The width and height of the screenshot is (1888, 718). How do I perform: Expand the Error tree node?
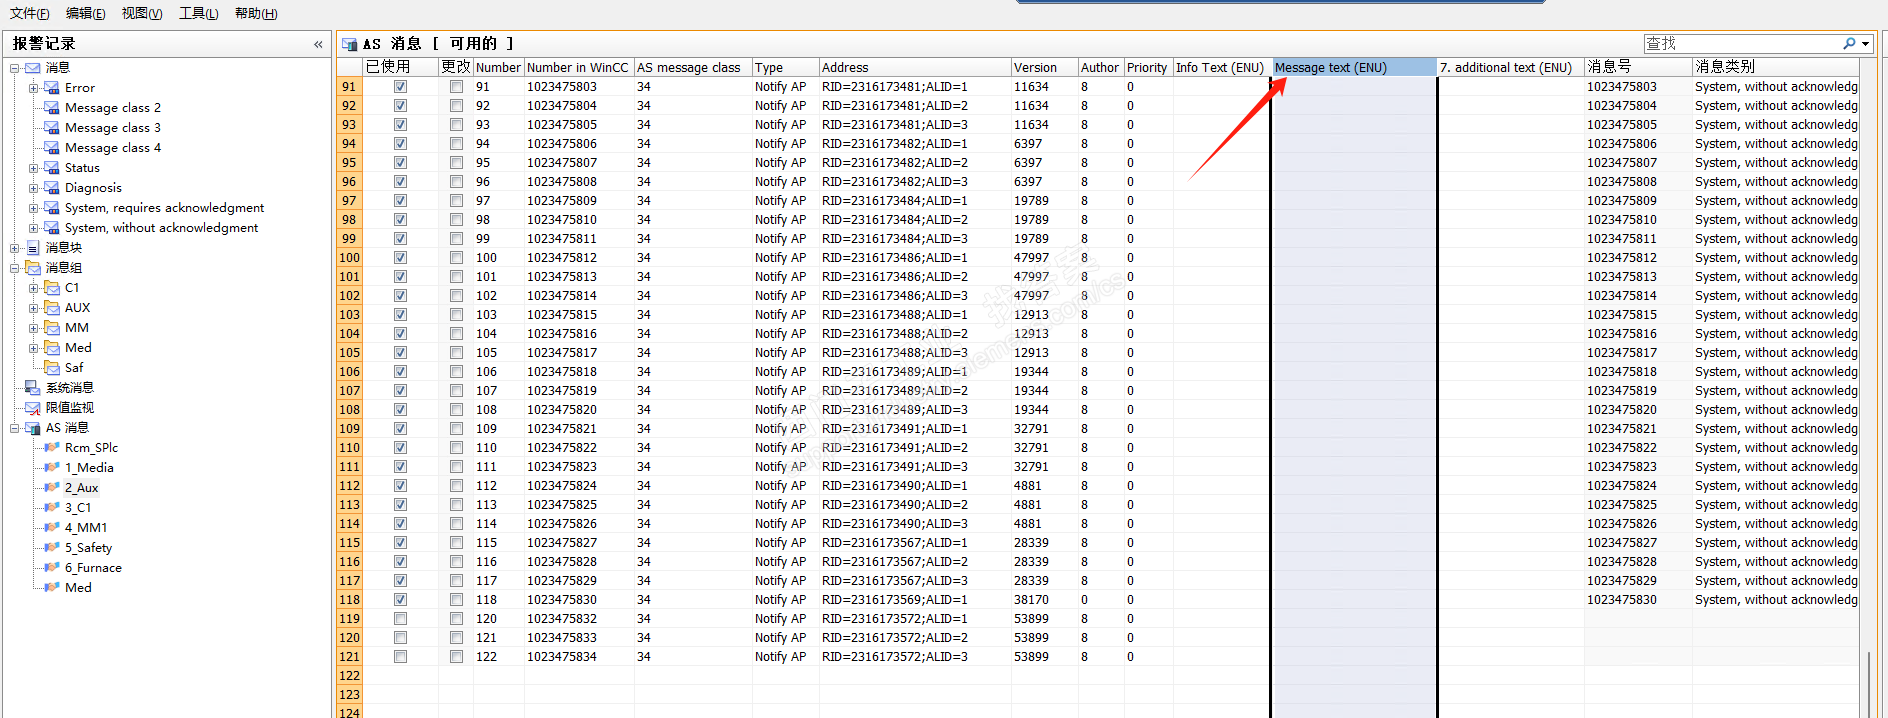coord(34,88)
